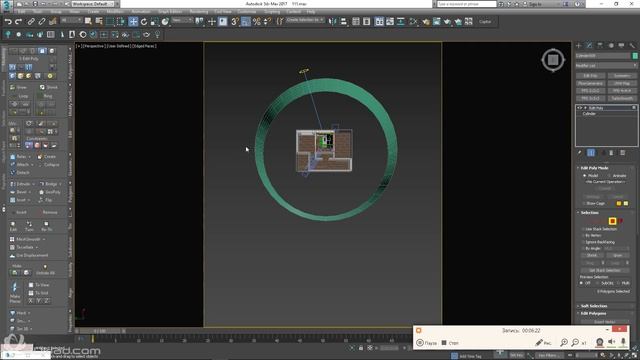640x360 pixels.
Task: Toggle the recorder microphone icon
Action: (623, 342)
